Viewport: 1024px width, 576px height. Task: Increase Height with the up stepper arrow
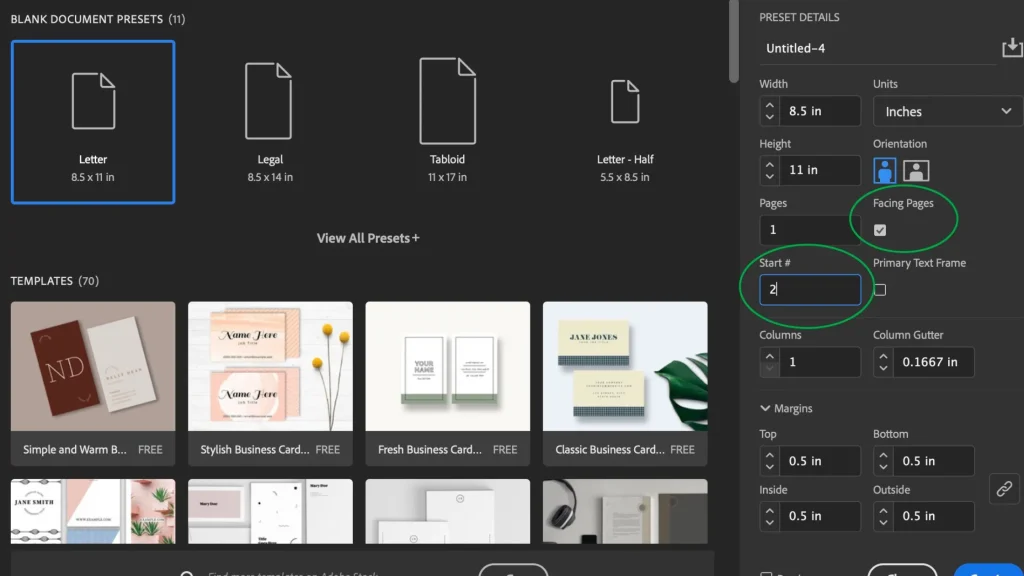click(769, 164)
